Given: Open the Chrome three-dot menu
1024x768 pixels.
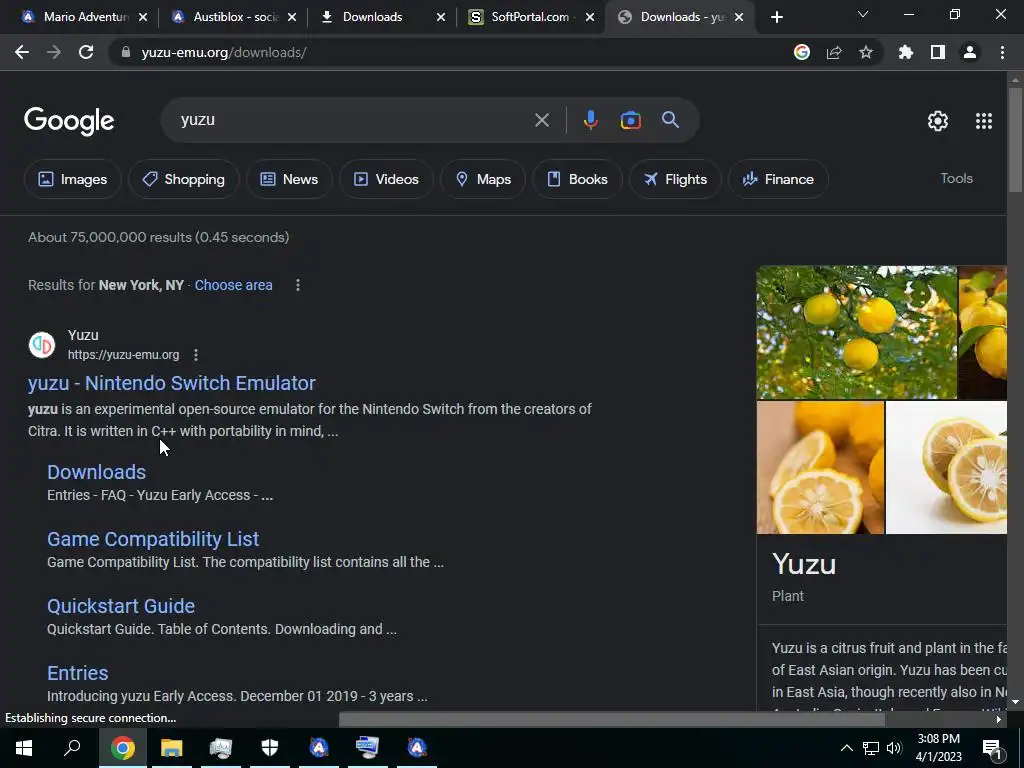Looking at the screenshot, I should pos(1002,52).
